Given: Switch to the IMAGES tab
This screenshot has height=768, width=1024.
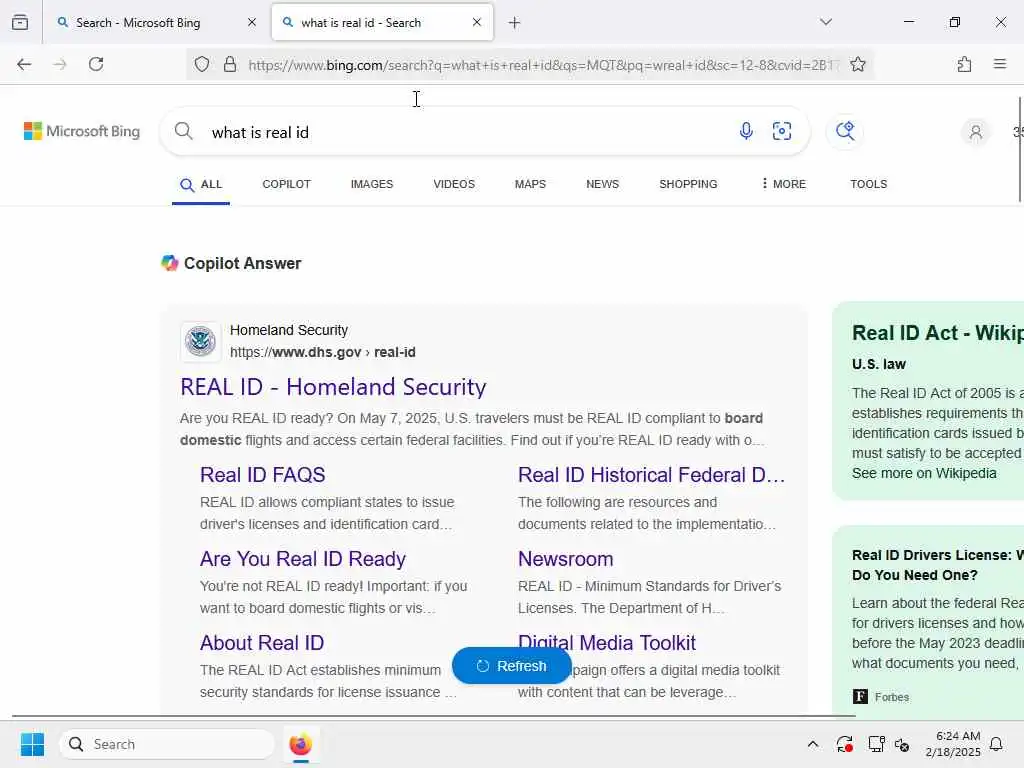Looking at the screenshot, I should (372, 184).
